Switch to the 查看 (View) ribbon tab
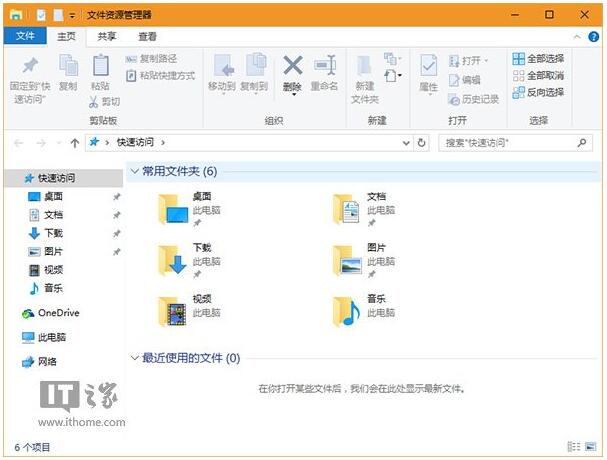Viewport: 607px width, 460px height. tap(147, 36)
